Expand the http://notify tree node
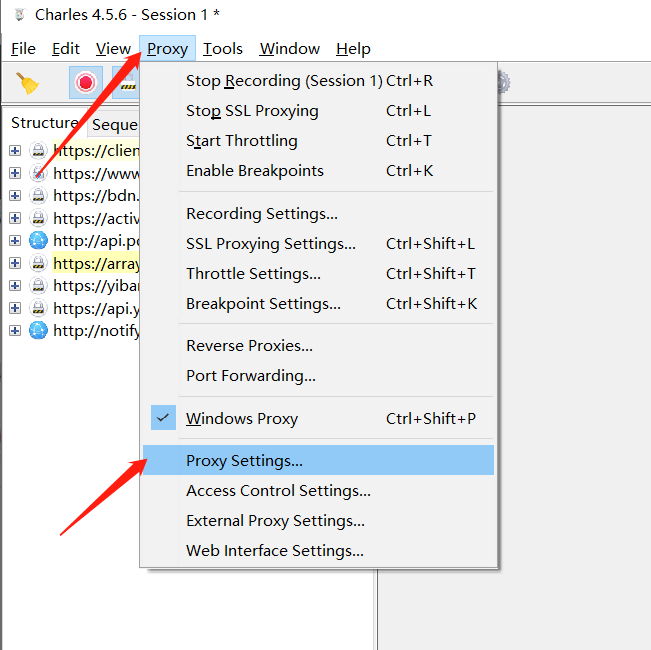The height and width of the screenshot is (650, 651). pos(15,330)
